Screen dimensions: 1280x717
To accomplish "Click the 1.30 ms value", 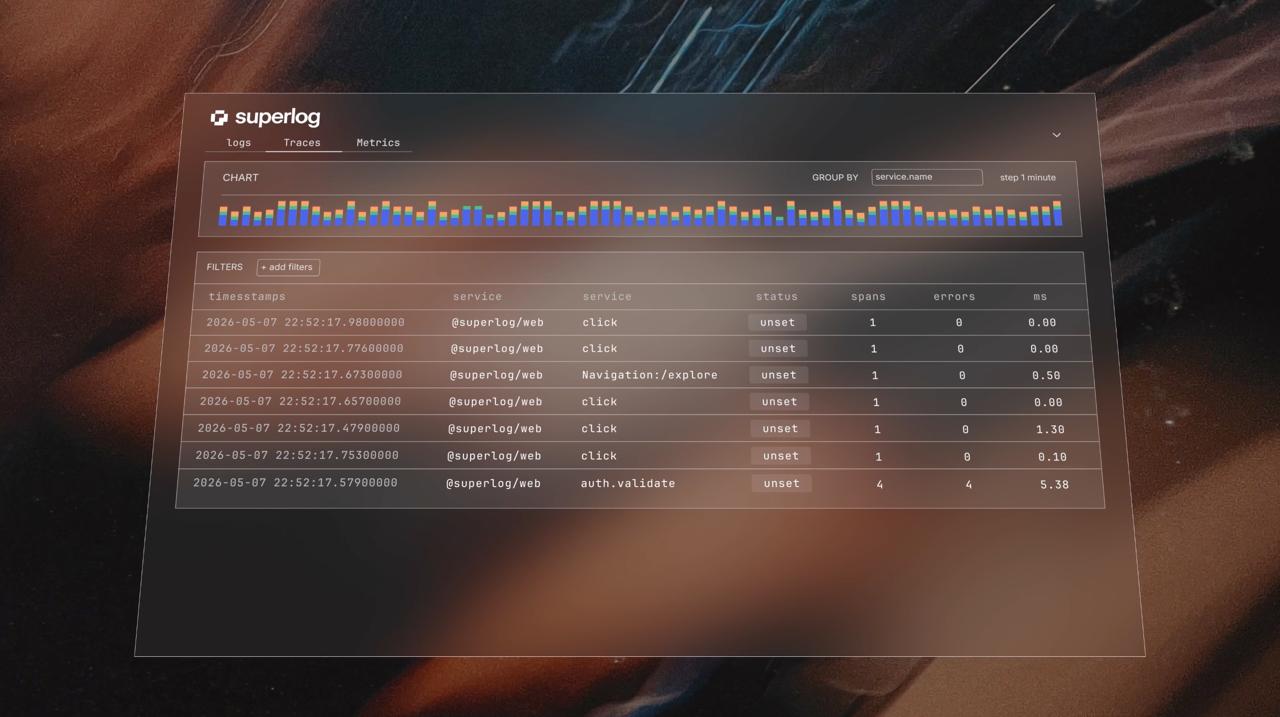I will (1050, 429).
